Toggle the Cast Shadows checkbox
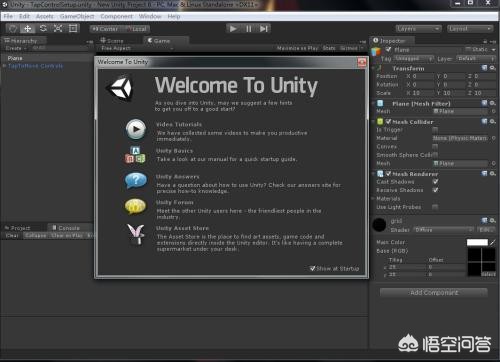 coord(435,182)
